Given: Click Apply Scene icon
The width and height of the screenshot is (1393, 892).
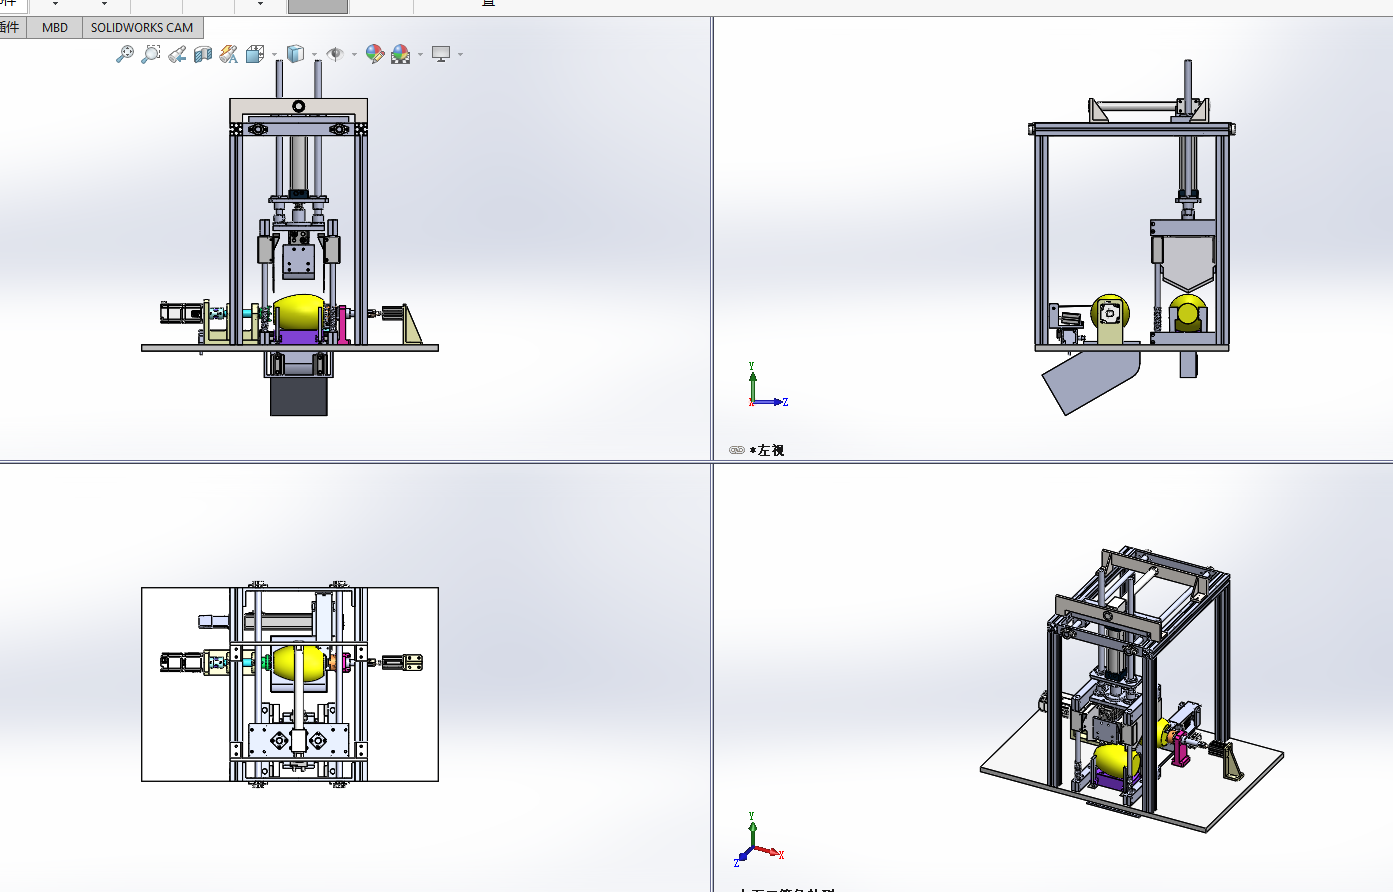Looking at the screenshot, I should tap(401, 54).
